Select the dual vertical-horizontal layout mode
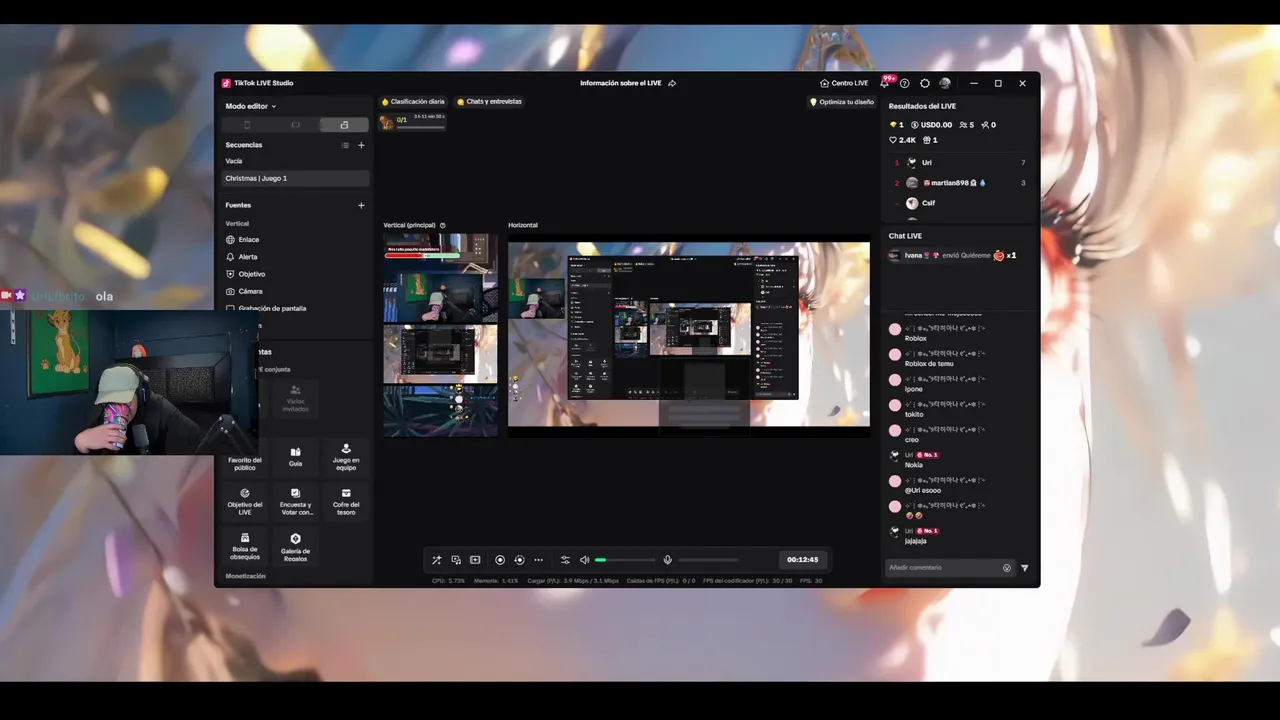 click(344, 125)
